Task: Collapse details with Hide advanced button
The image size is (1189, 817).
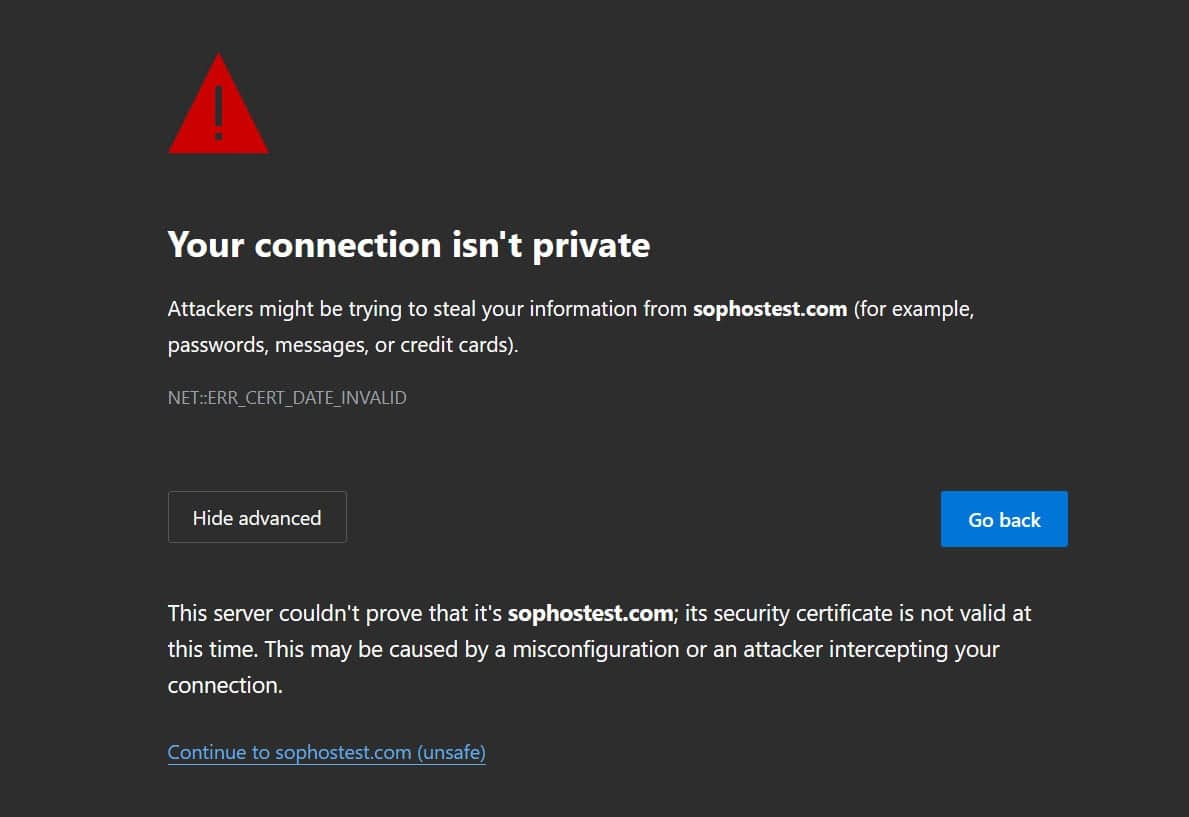Action: (x=257, y=518)
